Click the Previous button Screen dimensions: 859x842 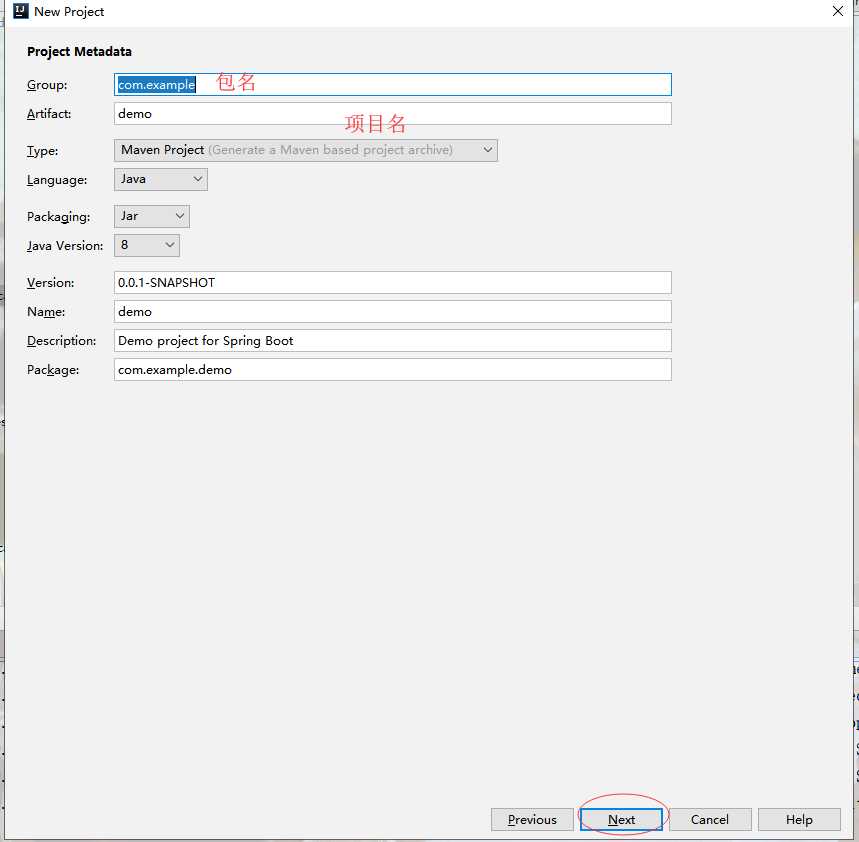point(532,820)
